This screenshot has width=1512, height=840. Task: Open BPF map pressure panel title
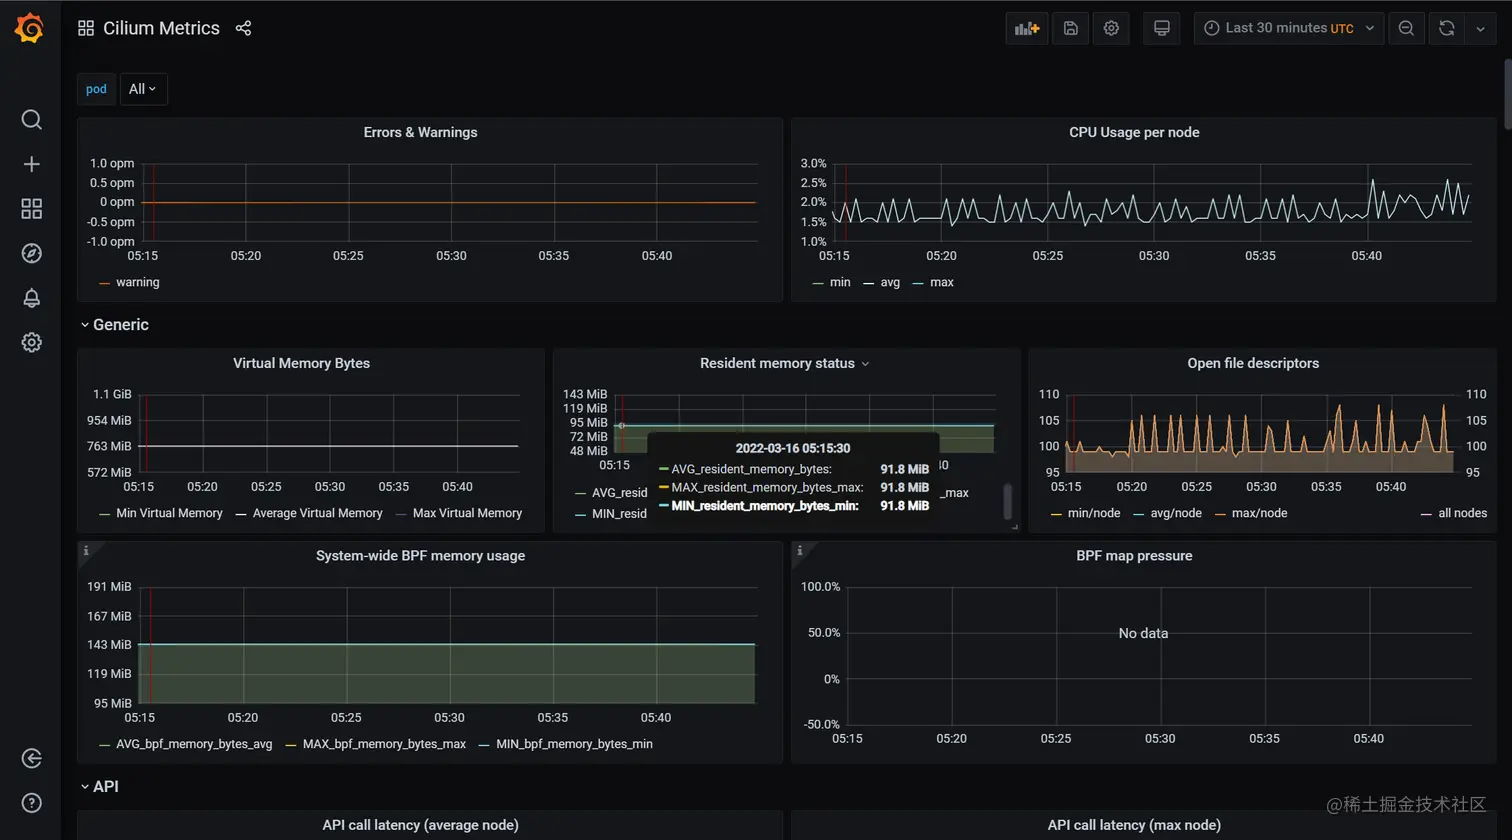(x=1134, y=555)
